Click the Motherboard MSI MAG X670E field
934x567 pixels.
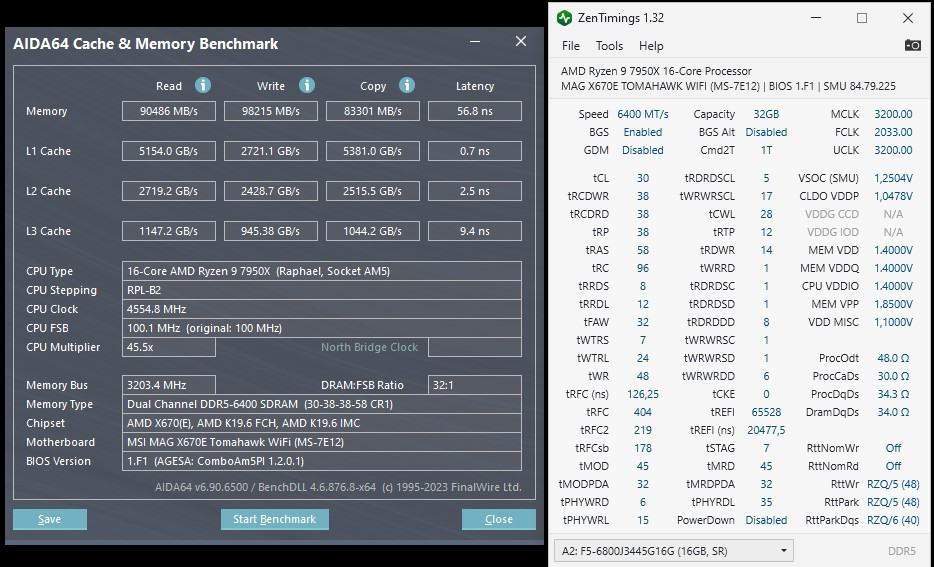click(322, 442)
